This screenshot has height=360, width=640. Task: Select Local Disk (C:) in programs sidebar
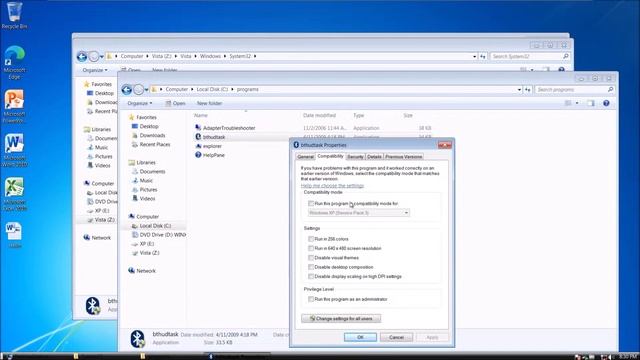point(156,226)
